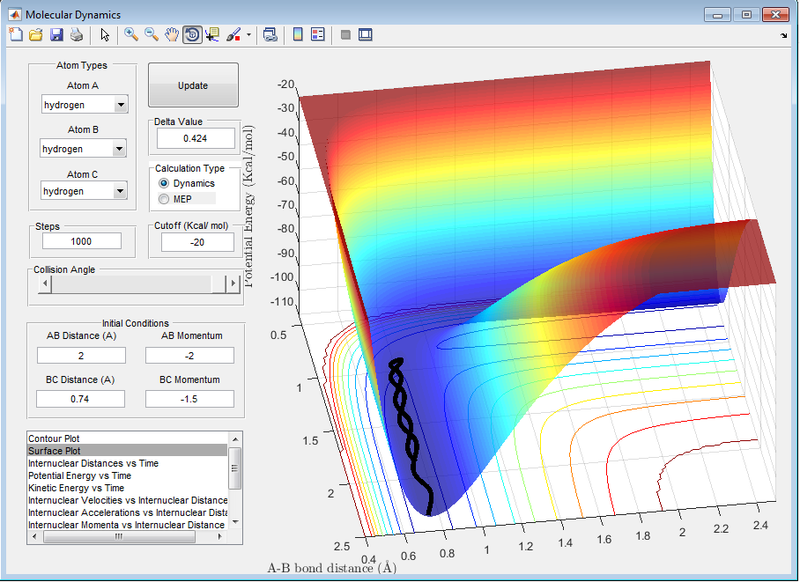Image resolution: width=800 pixels, height=582 pixels.
Task: Activate the Zoom In tool
Action: [131, 35]
